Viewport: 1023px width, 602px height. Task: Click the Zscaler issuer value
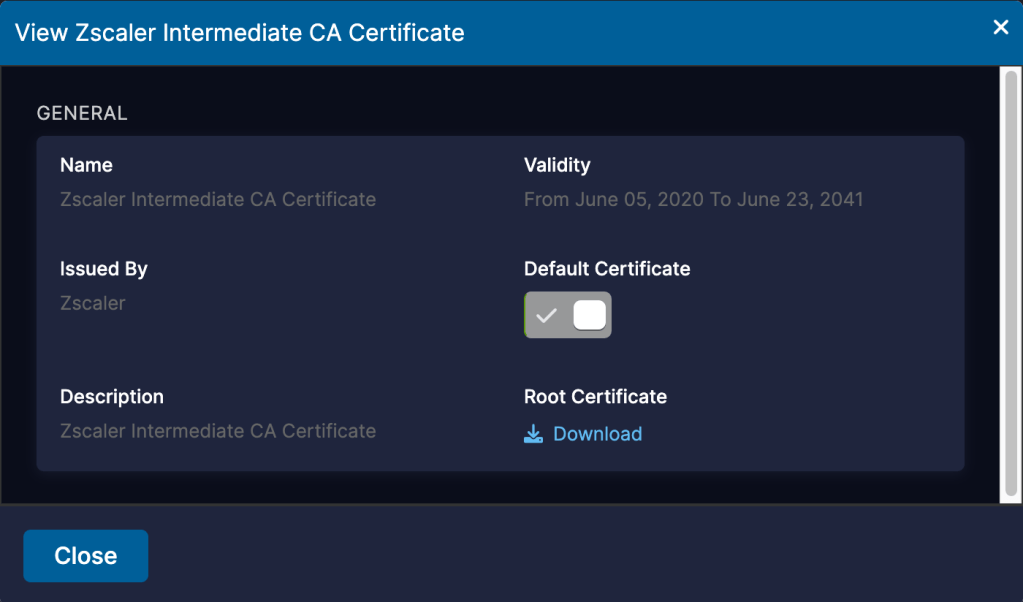(93, 303)
